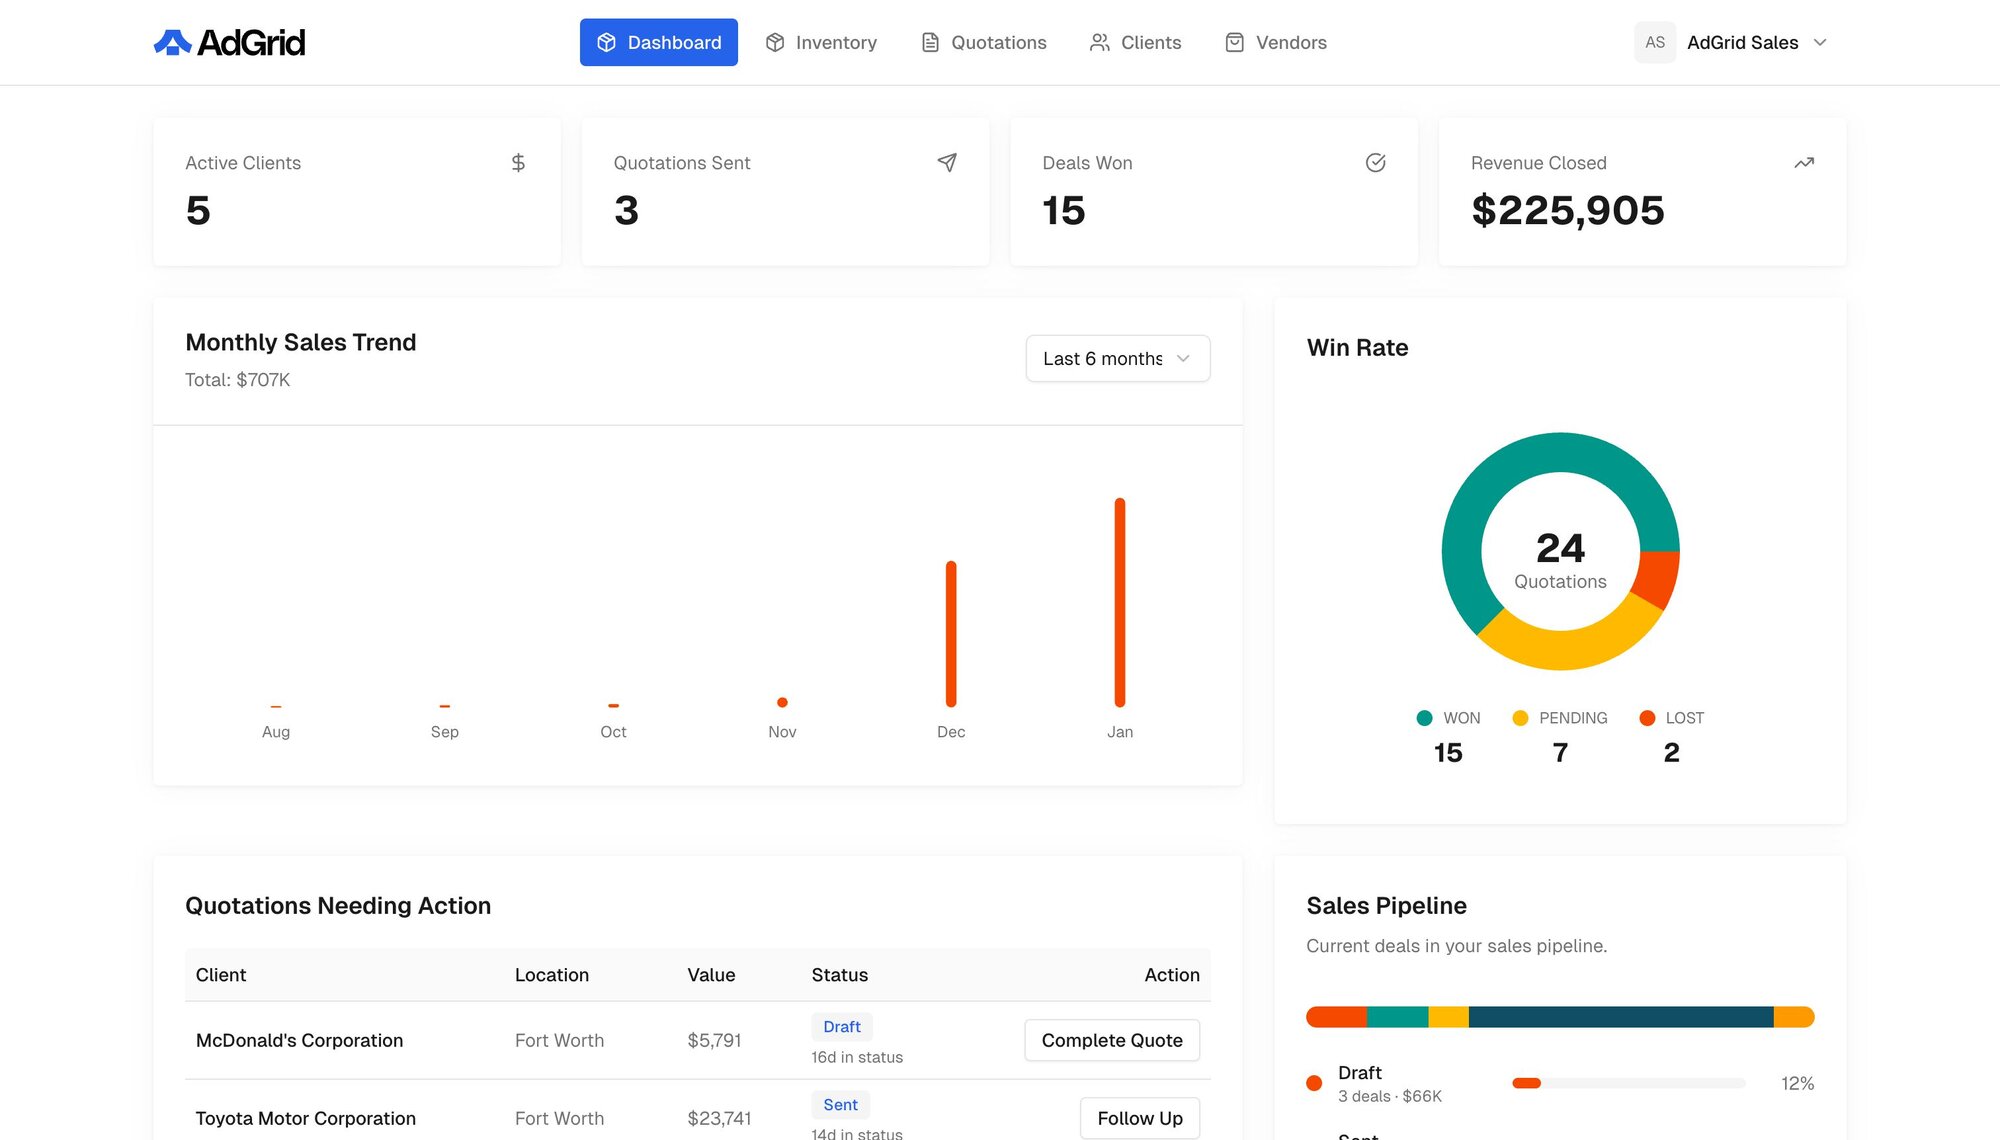Click the trending arrow icon on Revenue Closed
The width and height of the screenshot is (2000, 1140).
tap(1804, 162)
